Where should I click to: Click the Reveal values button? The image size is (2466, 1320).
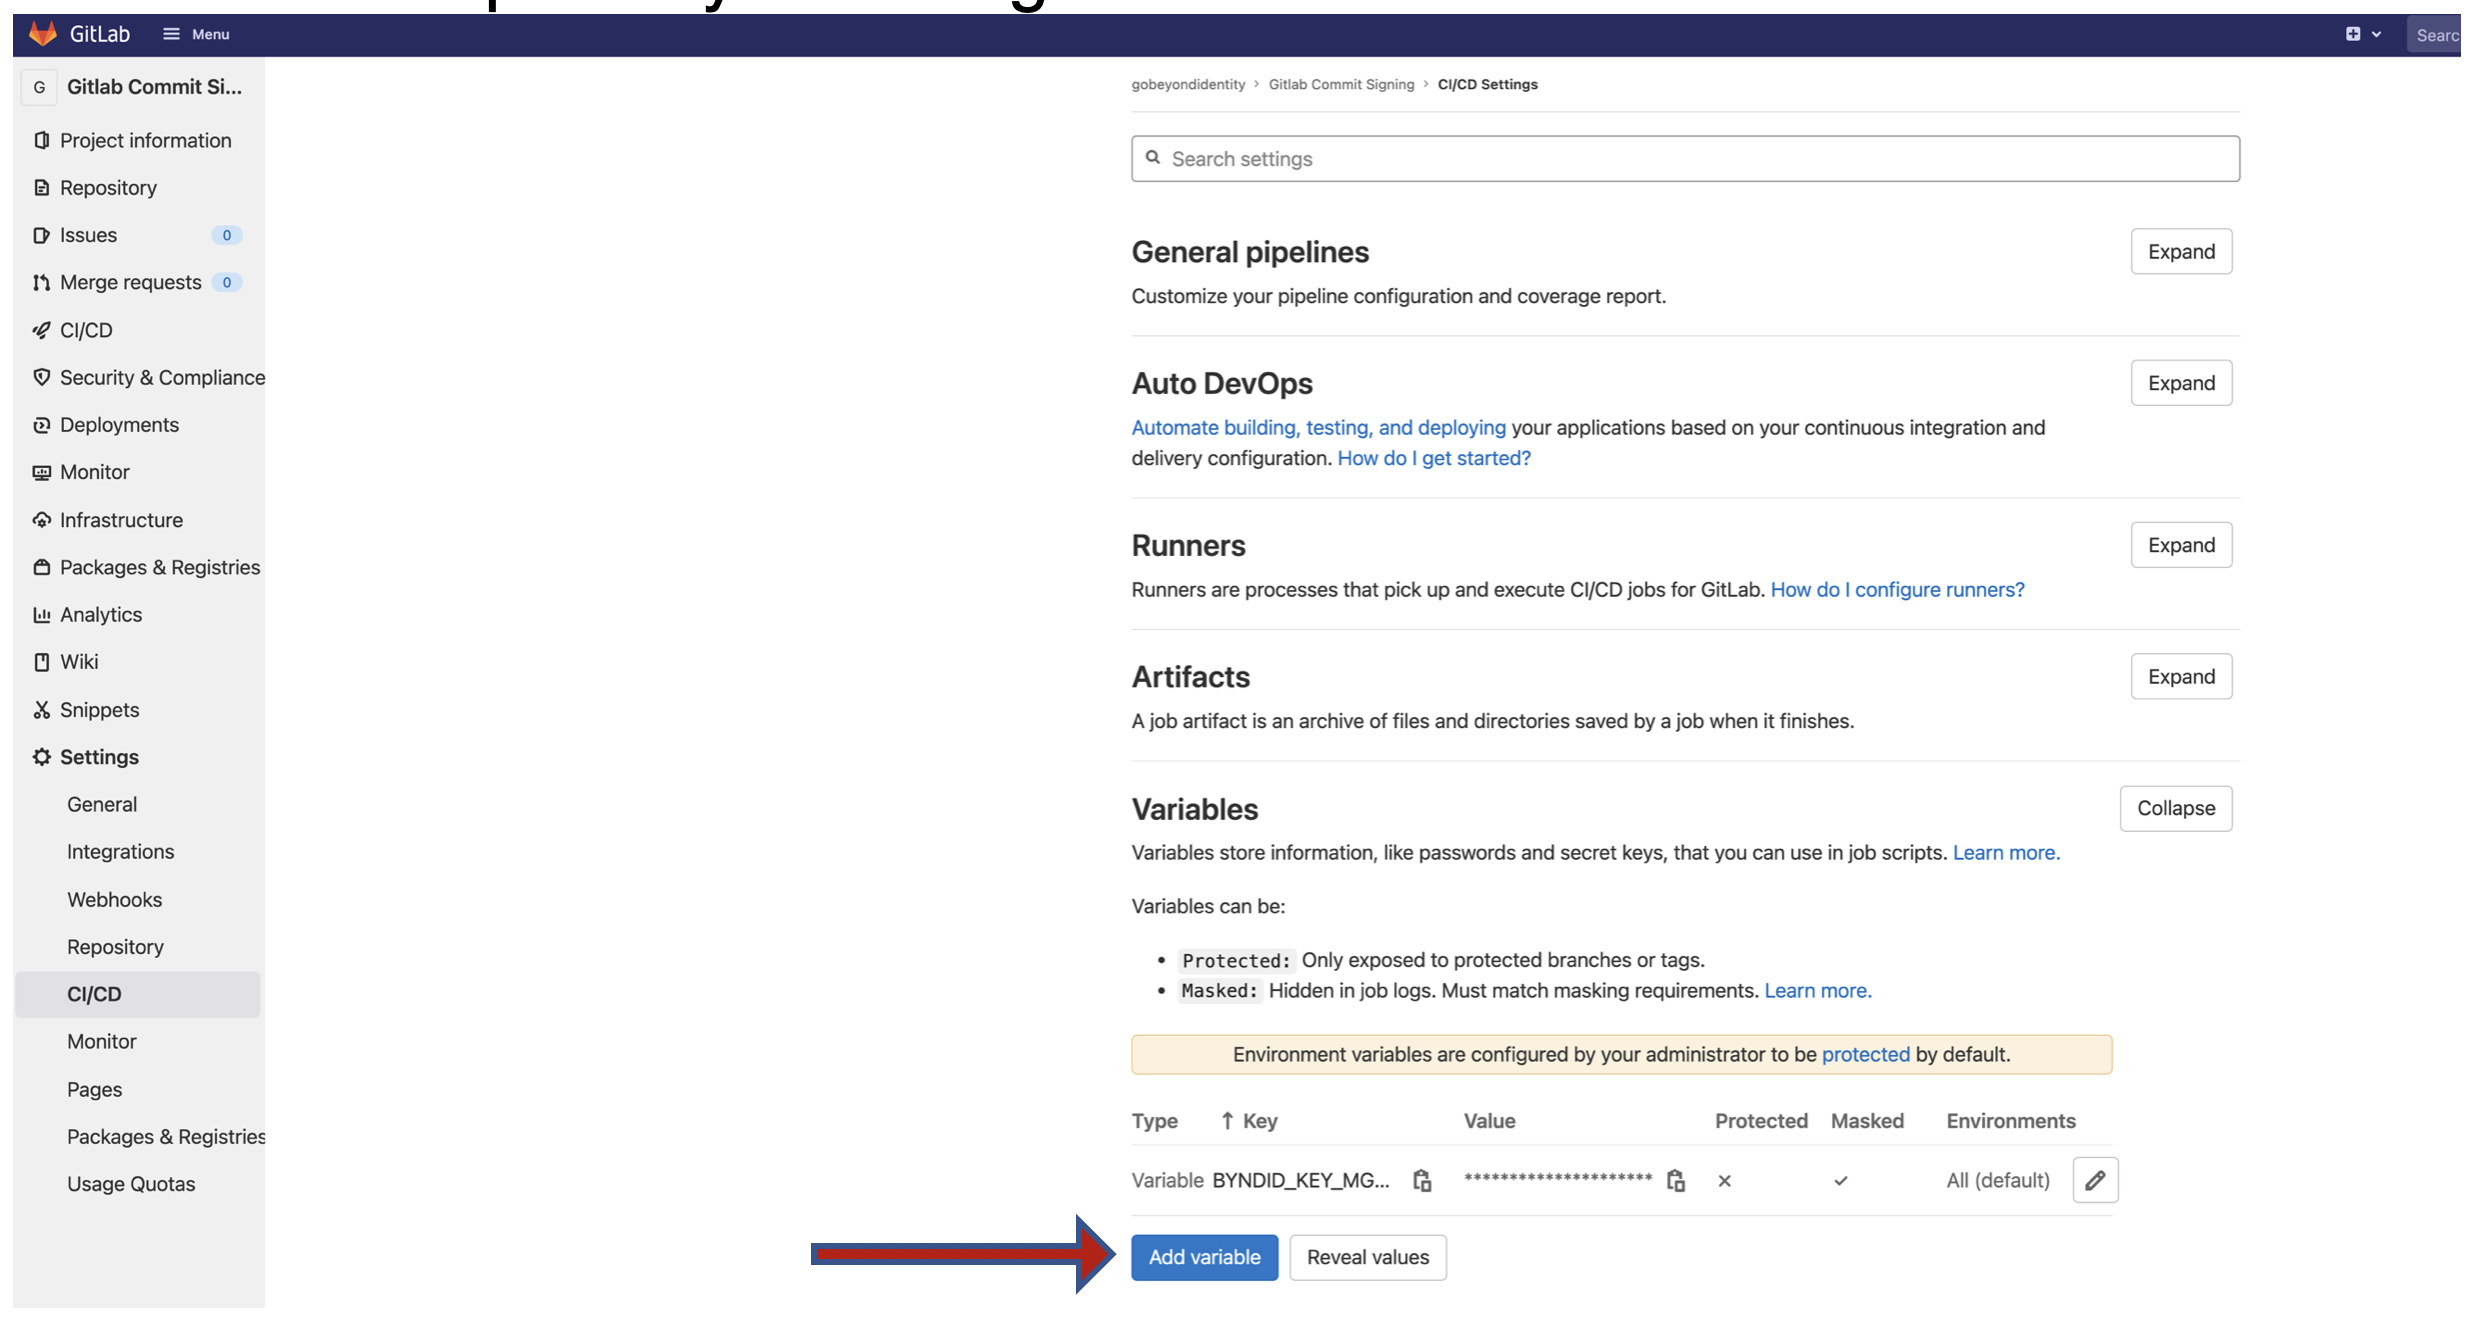click(1367, 1257)
